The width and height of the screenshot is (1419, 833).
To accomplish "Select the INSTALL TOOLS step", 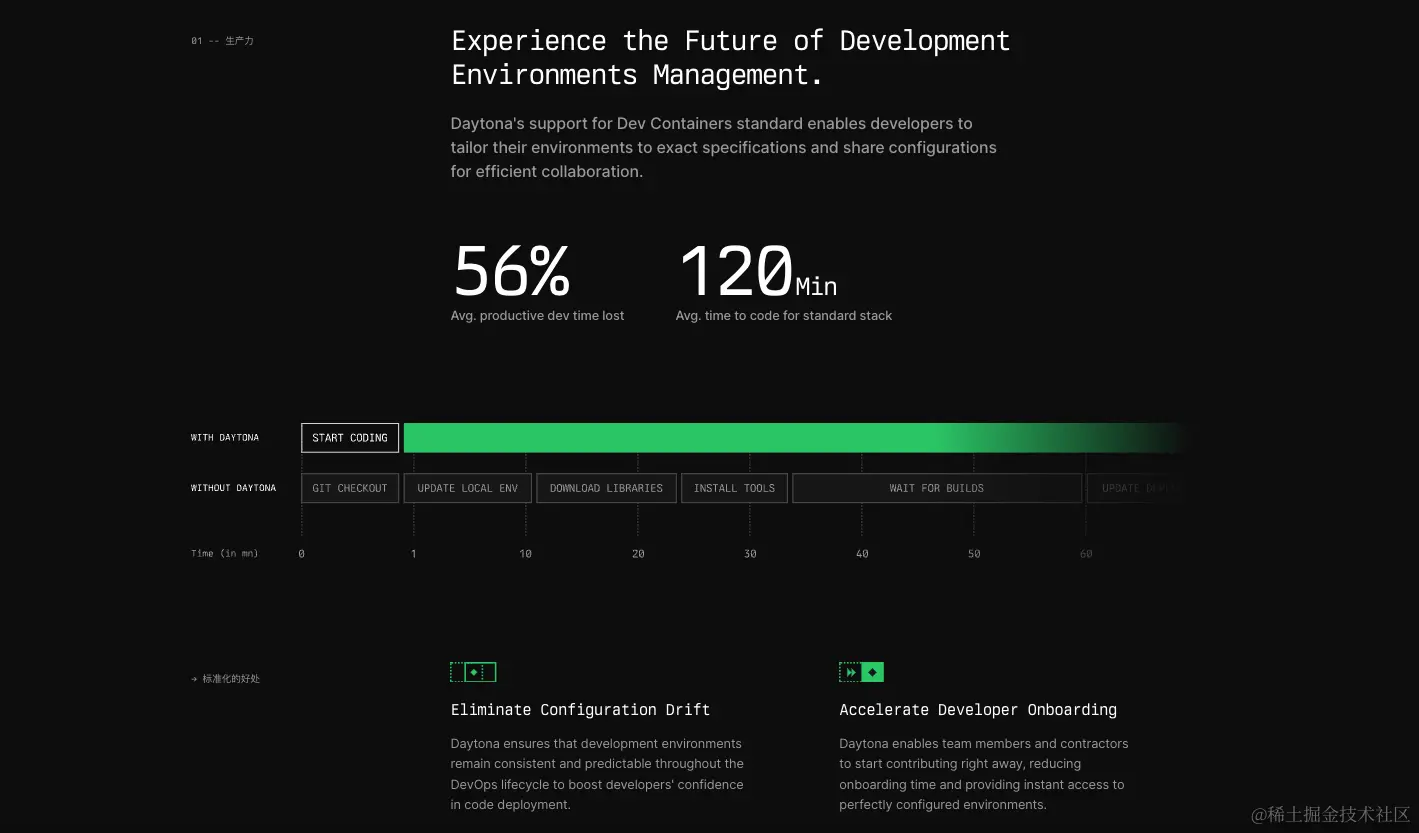I will [x=734, y=488].
